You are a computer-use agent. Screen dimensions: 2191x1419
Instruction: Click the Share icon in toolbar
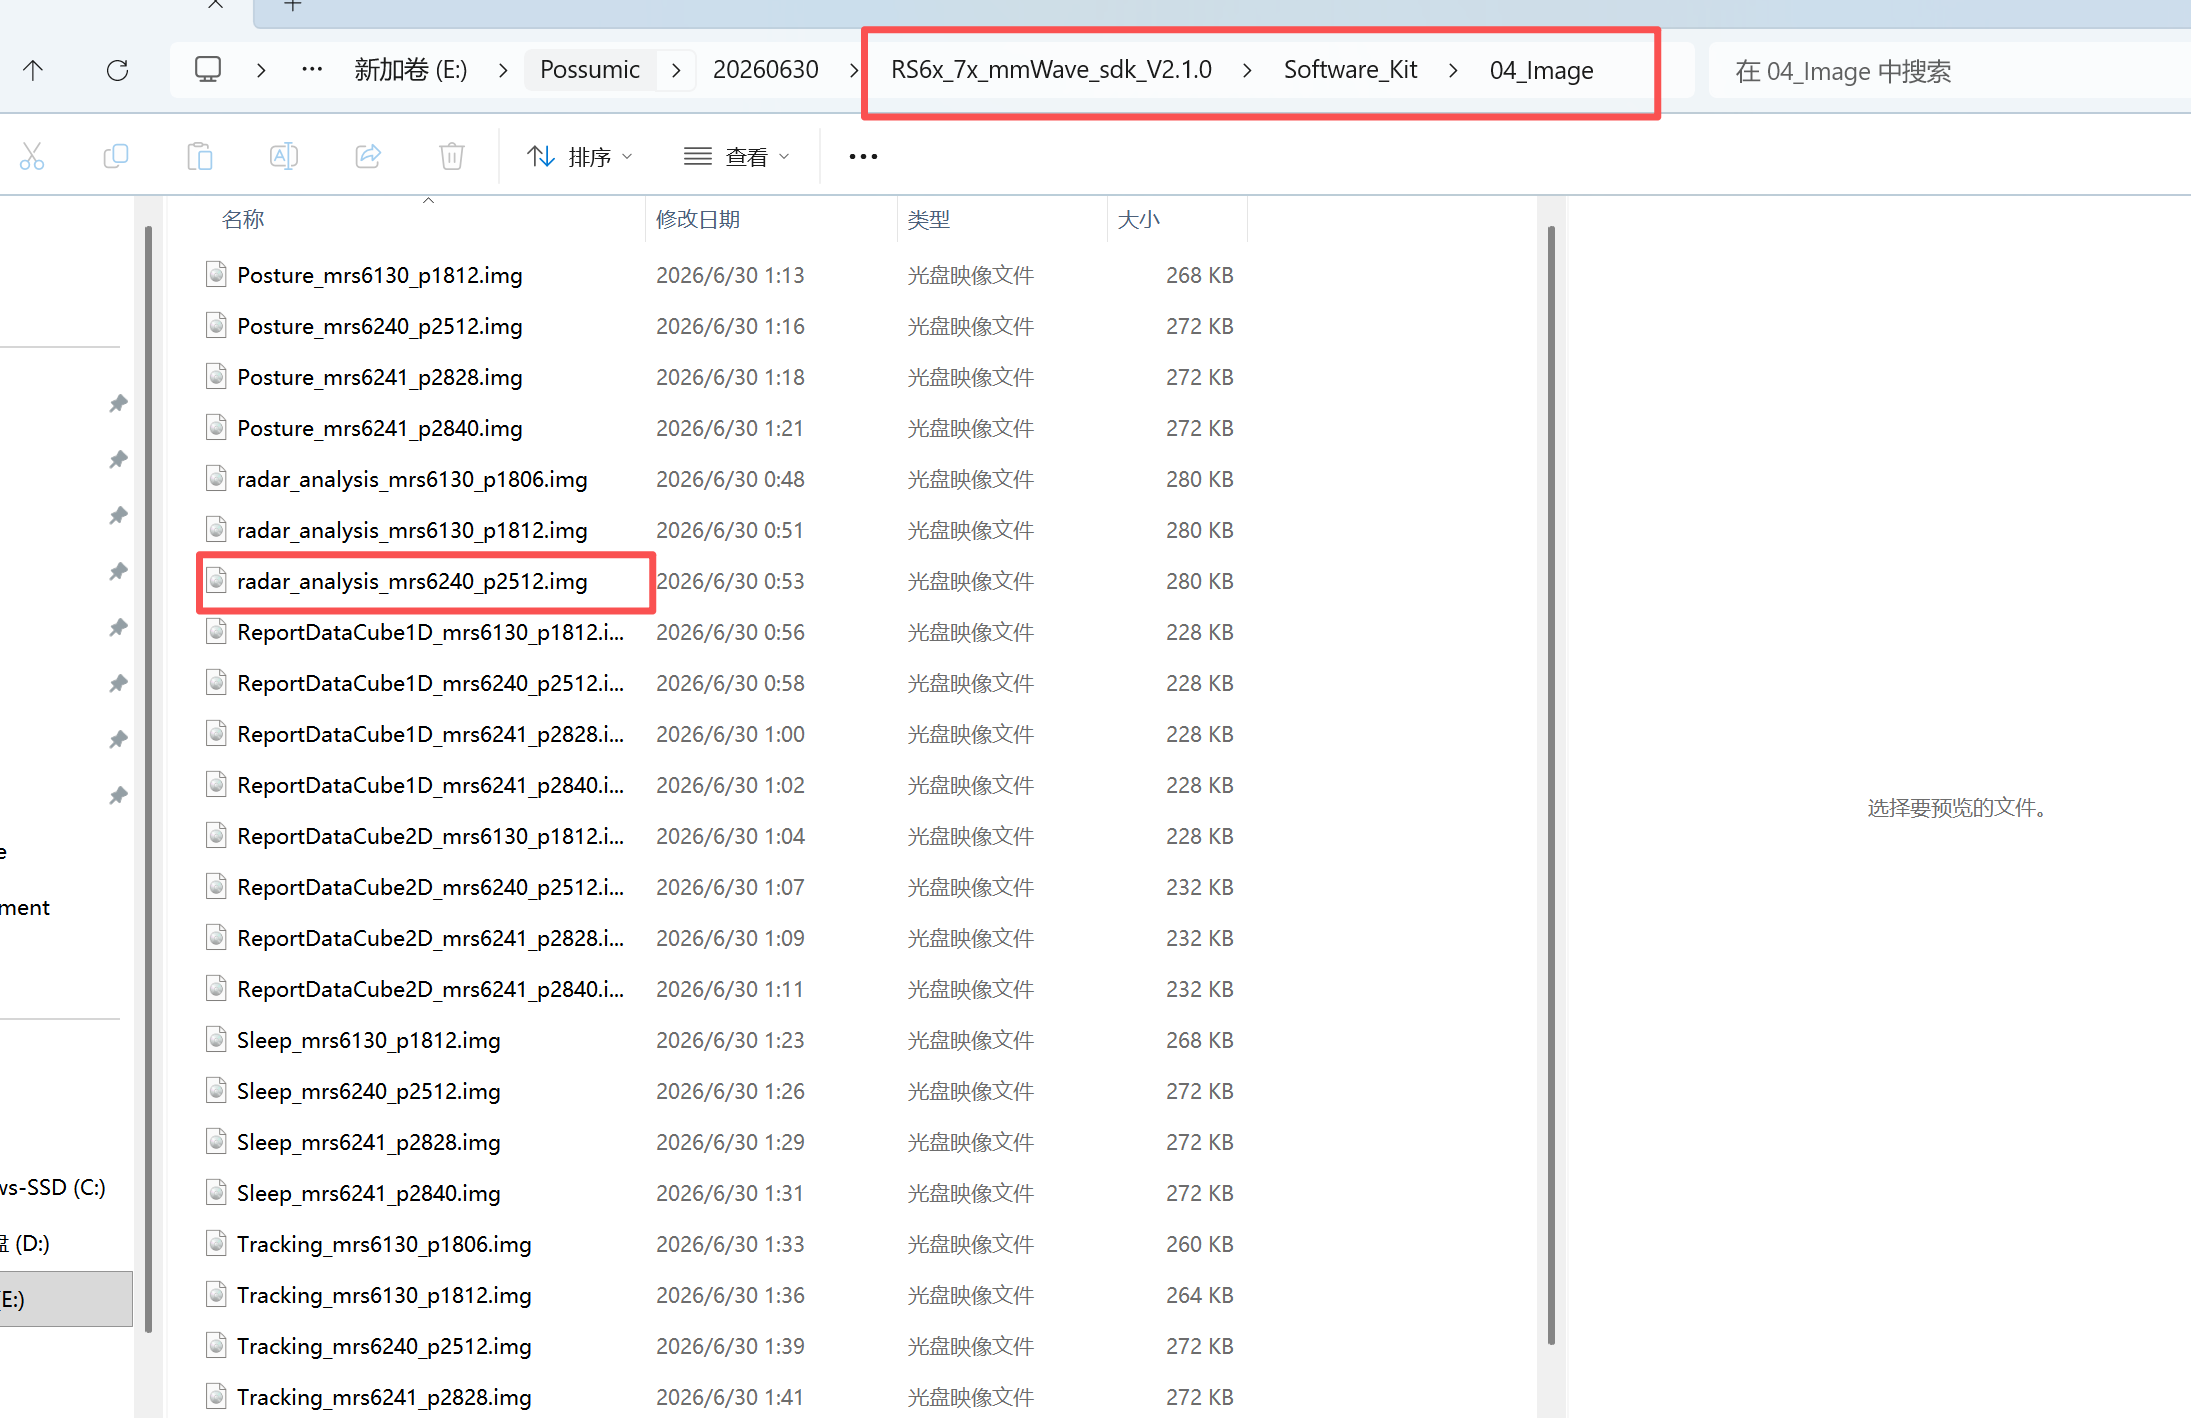[x=368, y=156]
